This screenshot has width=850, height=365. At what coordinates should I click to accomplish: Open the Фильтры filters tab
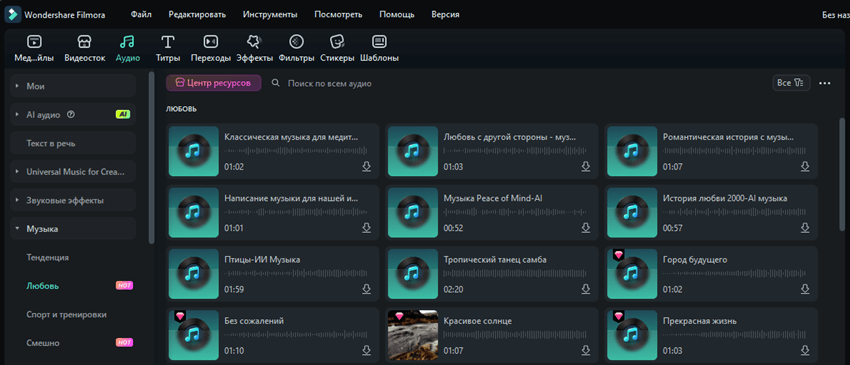pyautogui.click(x=297, y=48)
